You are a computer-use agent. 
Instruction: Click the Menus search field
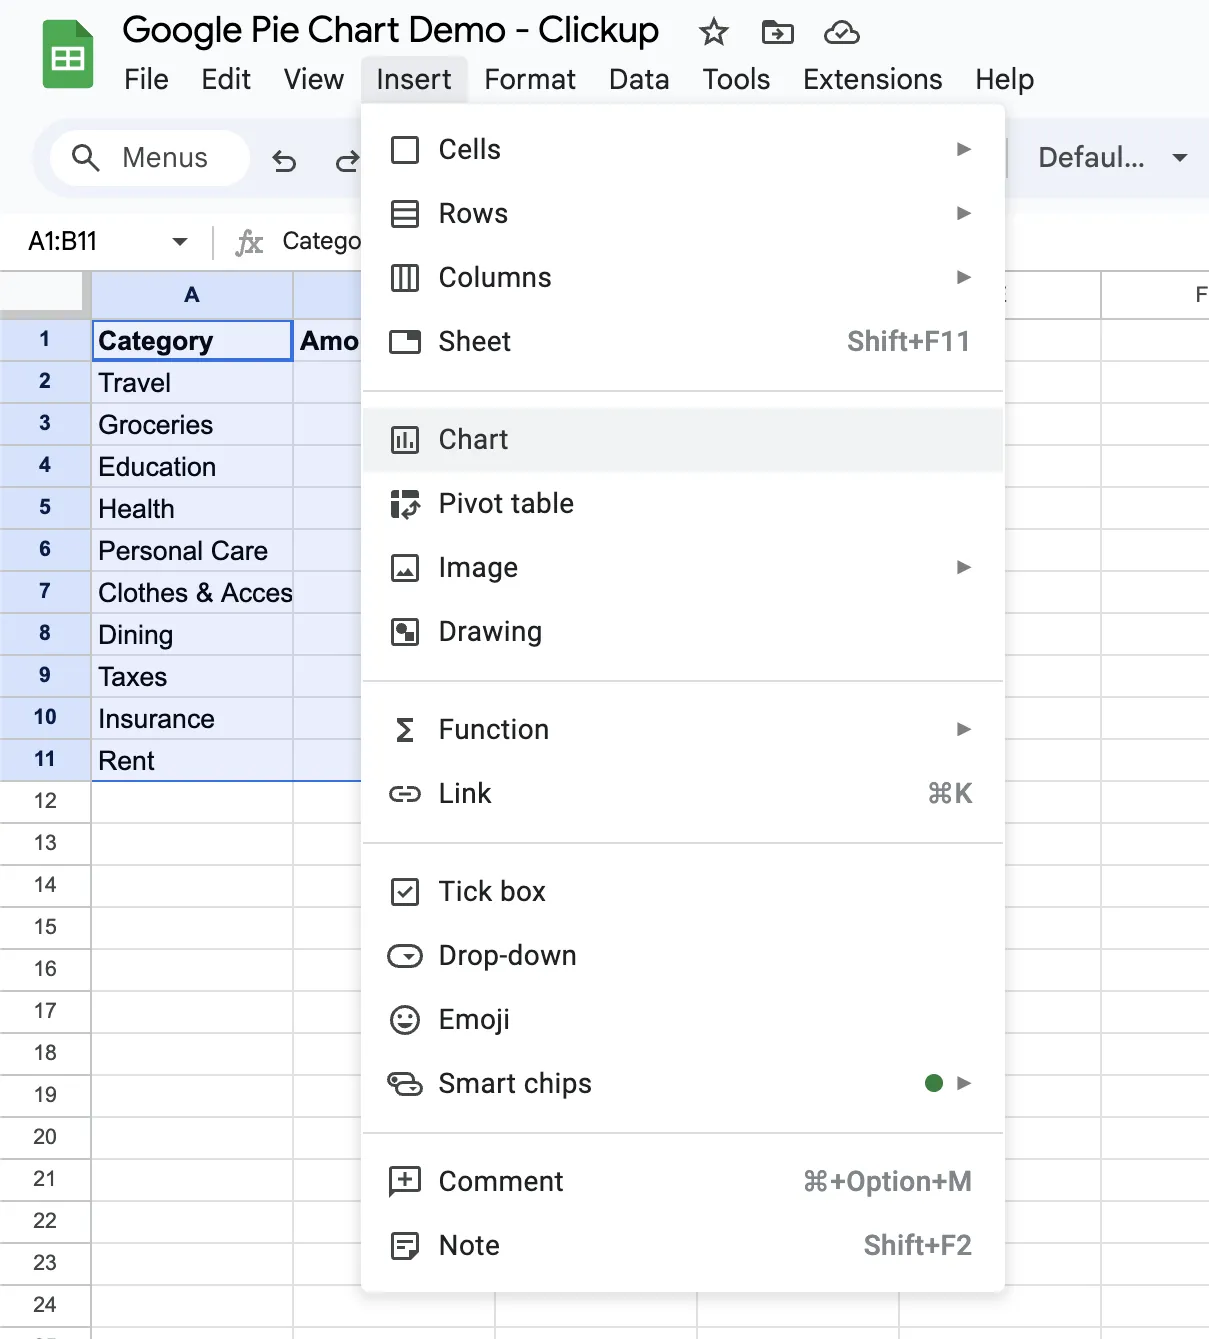pos(149,158)
